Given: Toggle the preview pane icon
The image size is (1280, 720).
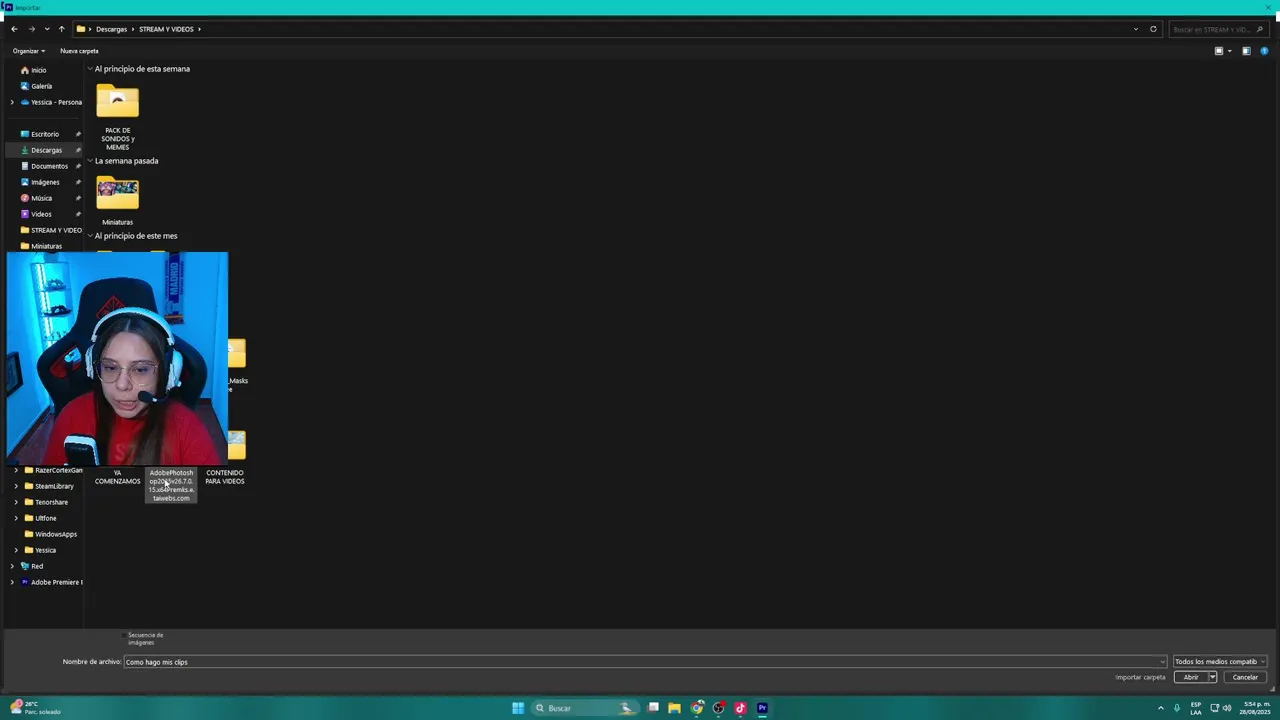Looking at the screenshot, I should (1246, 51).
